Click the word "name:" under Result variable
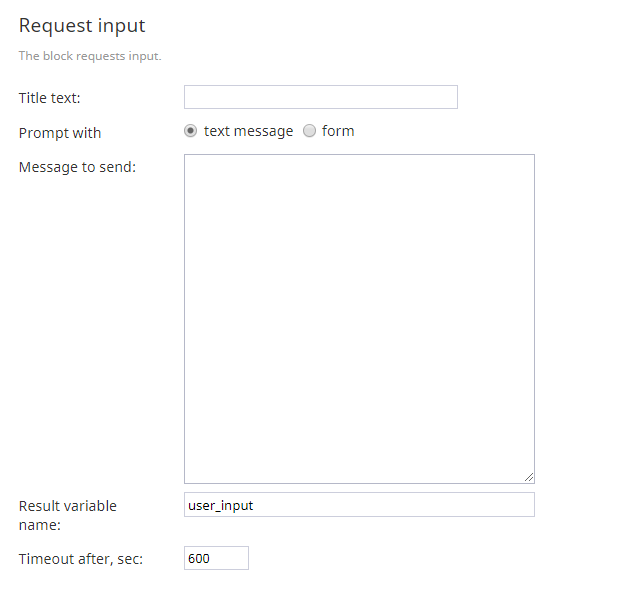The image size is (631, 599). pos(40,525)
